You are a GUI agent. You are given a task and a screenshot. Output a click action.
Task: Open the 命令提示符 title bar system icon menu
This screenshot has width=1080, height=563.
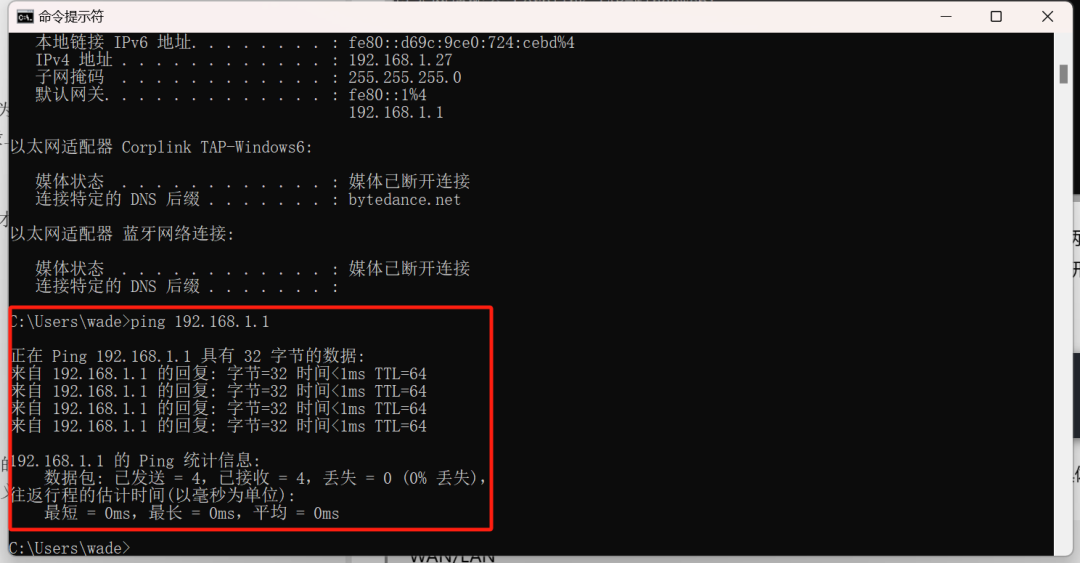pyautogui.click(x=25, y=17)
